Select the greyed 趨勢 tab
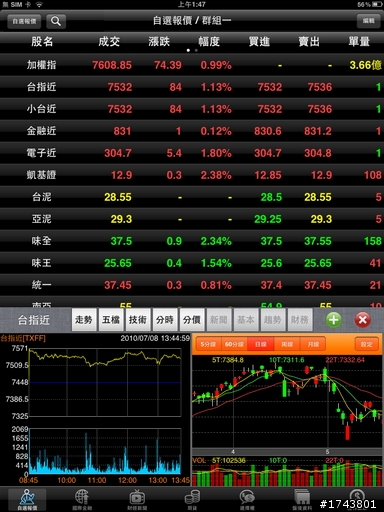 tap(273, 320)
